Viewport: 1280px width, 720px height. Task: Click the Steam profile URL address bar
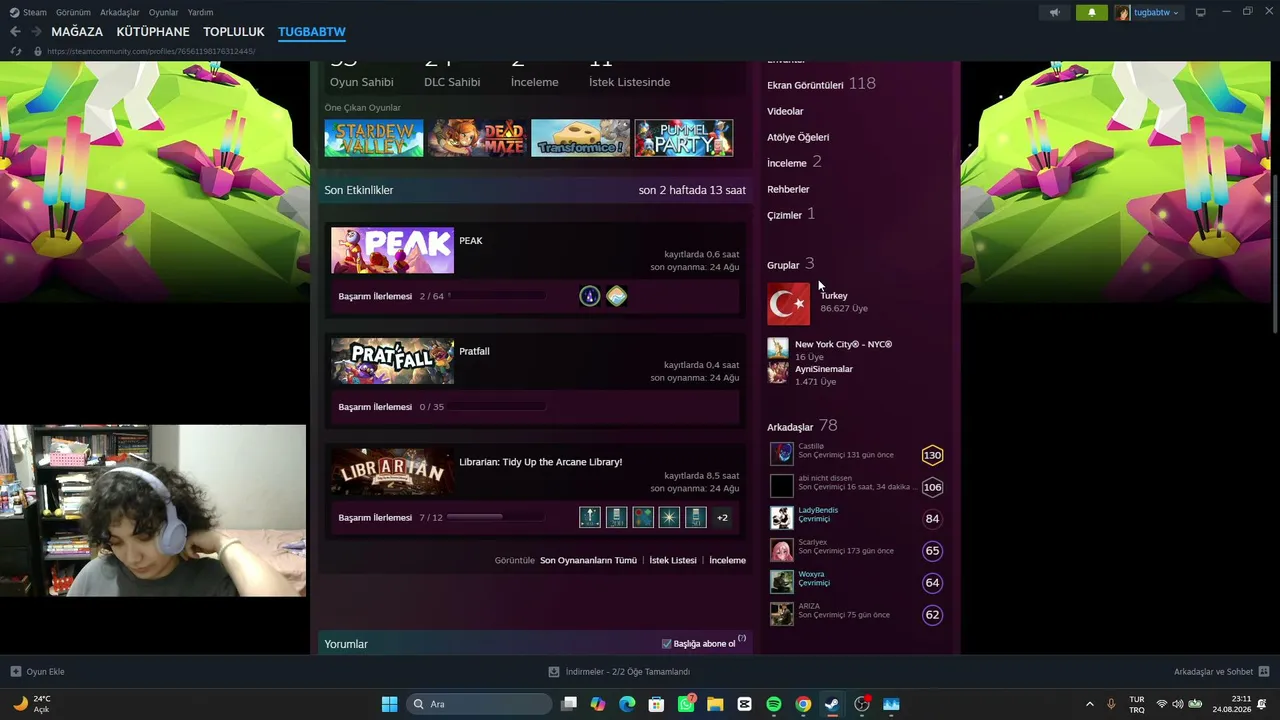(x=150, y=51)
